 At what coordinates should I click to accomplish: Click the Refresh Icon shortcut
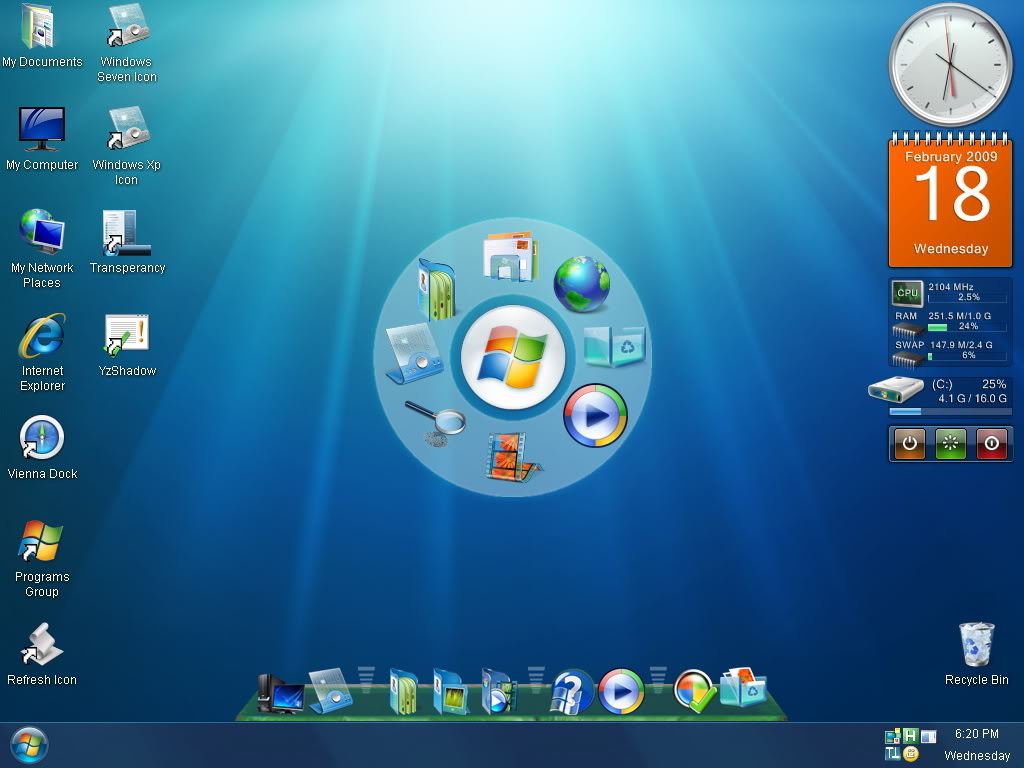(42, 654)
